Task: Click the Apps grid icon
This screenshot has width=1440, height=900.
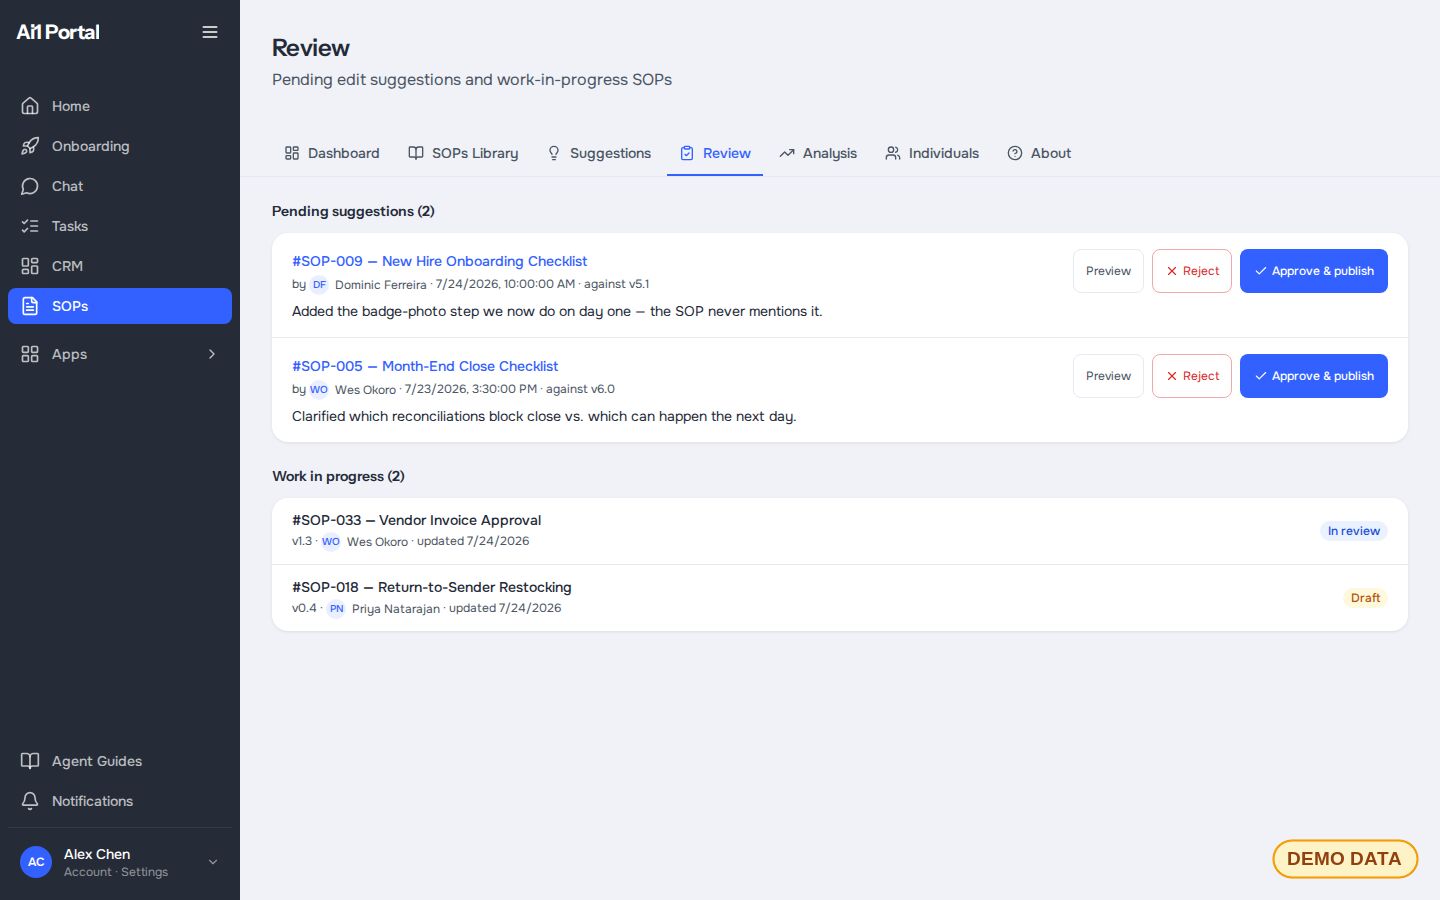Action: coord(30,354)
